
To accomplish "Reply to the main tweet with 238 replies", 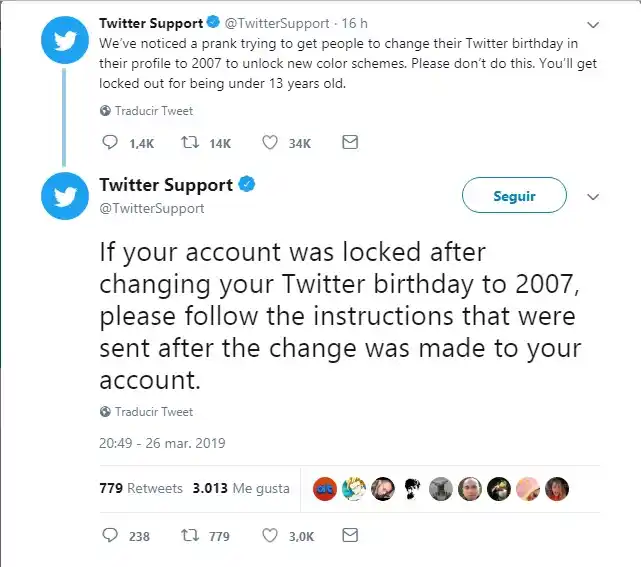I will tap(111, 536).
